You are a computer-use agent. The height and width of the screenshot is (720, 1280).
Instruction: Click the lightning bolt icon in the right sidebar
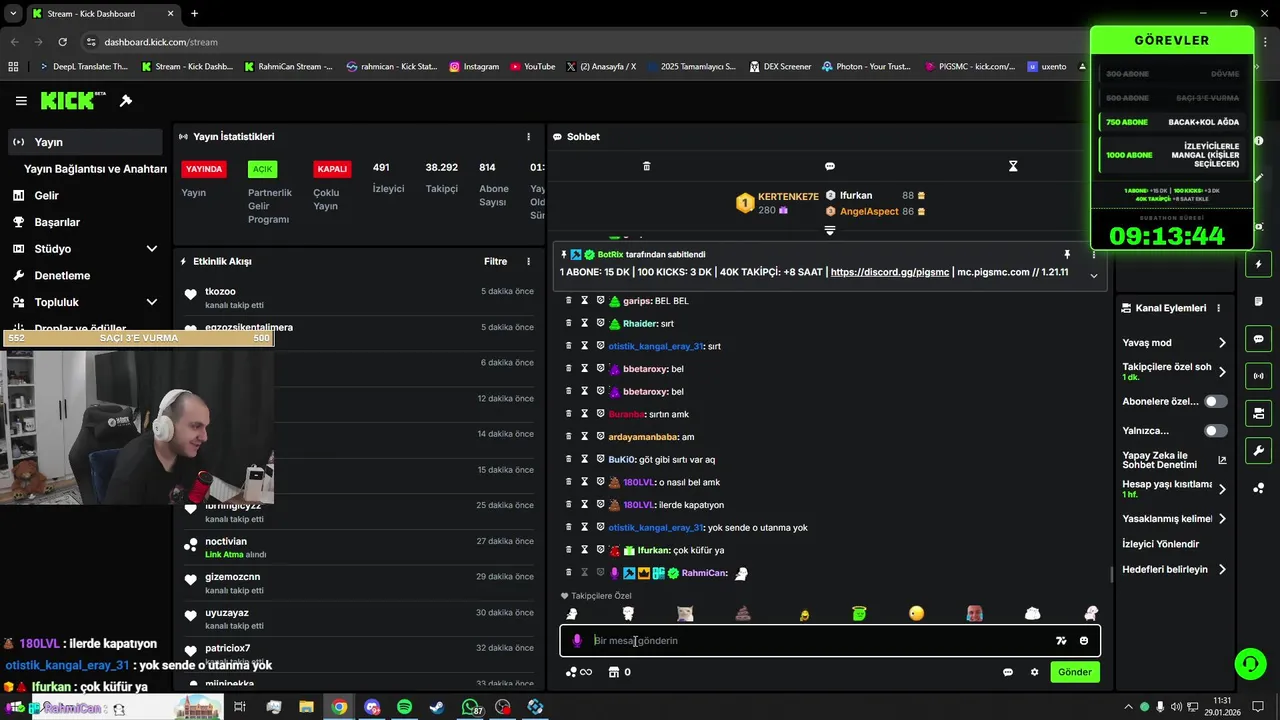(1259, 264)
